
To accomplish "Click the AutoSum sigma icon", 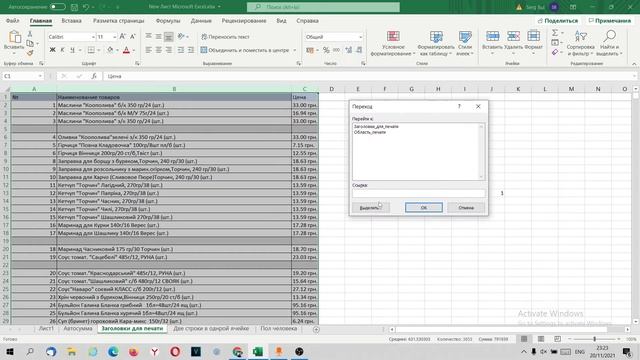I will (555, 33).
